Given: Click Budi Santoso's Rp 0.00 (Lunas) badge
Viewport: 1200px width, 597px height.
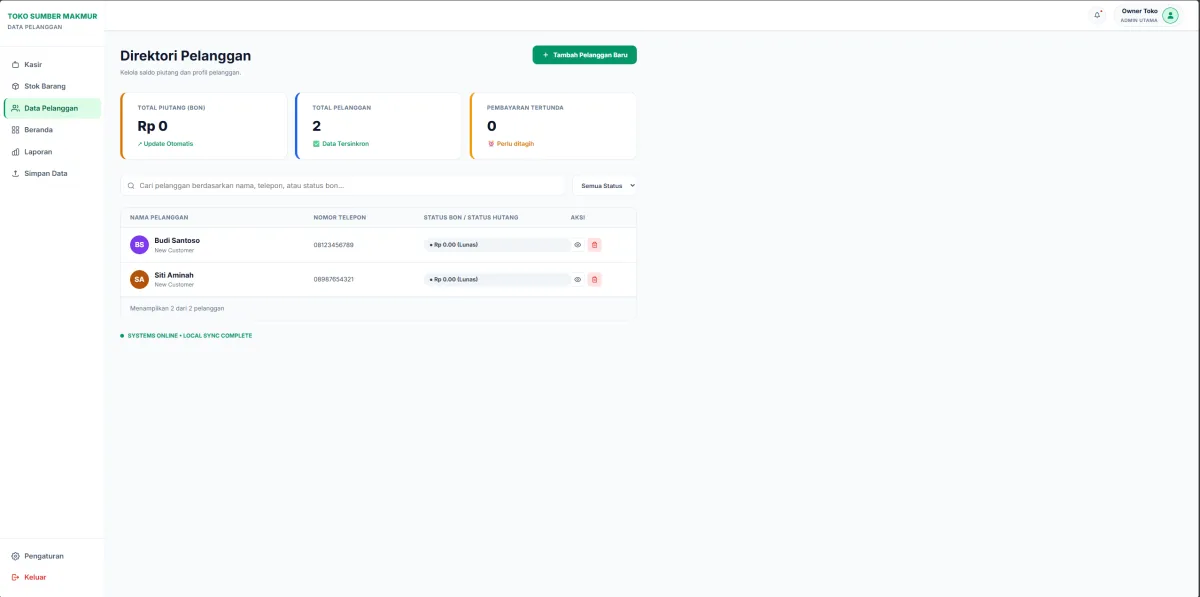Looking at the screenshot, I should (497, 245).
